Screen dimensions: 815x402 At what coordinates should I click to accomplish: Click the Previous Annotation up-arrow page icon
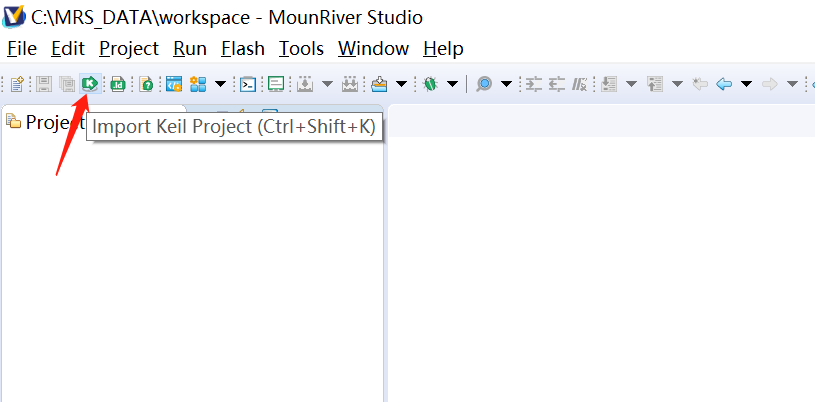(655, 84)
